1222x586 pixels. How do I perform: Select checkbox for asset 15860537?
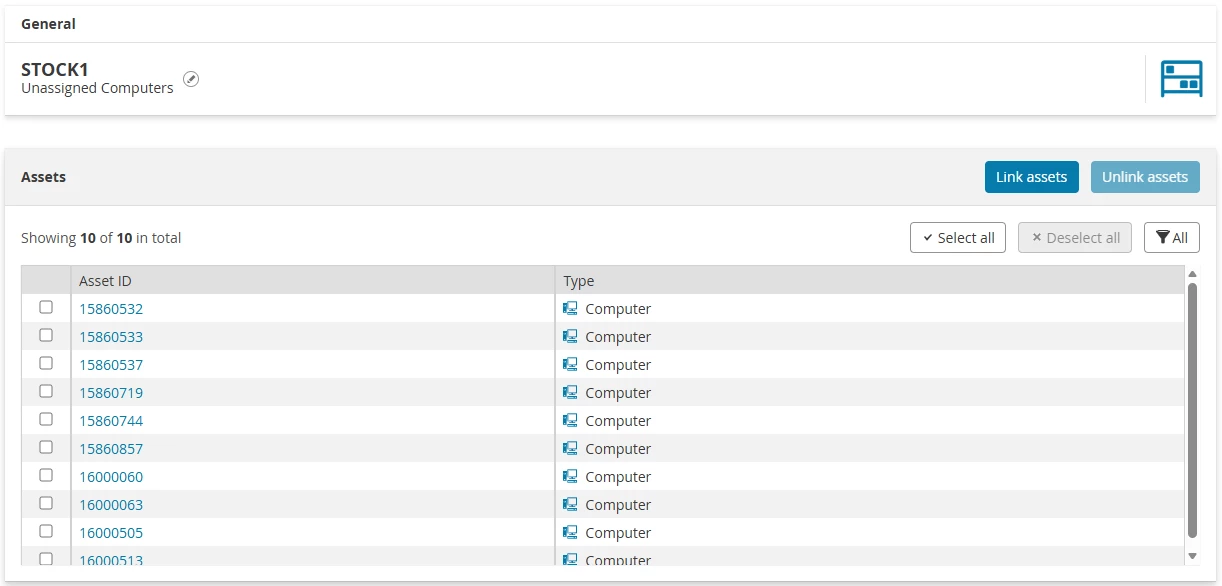pyautogui.click(x=46, y=363)
